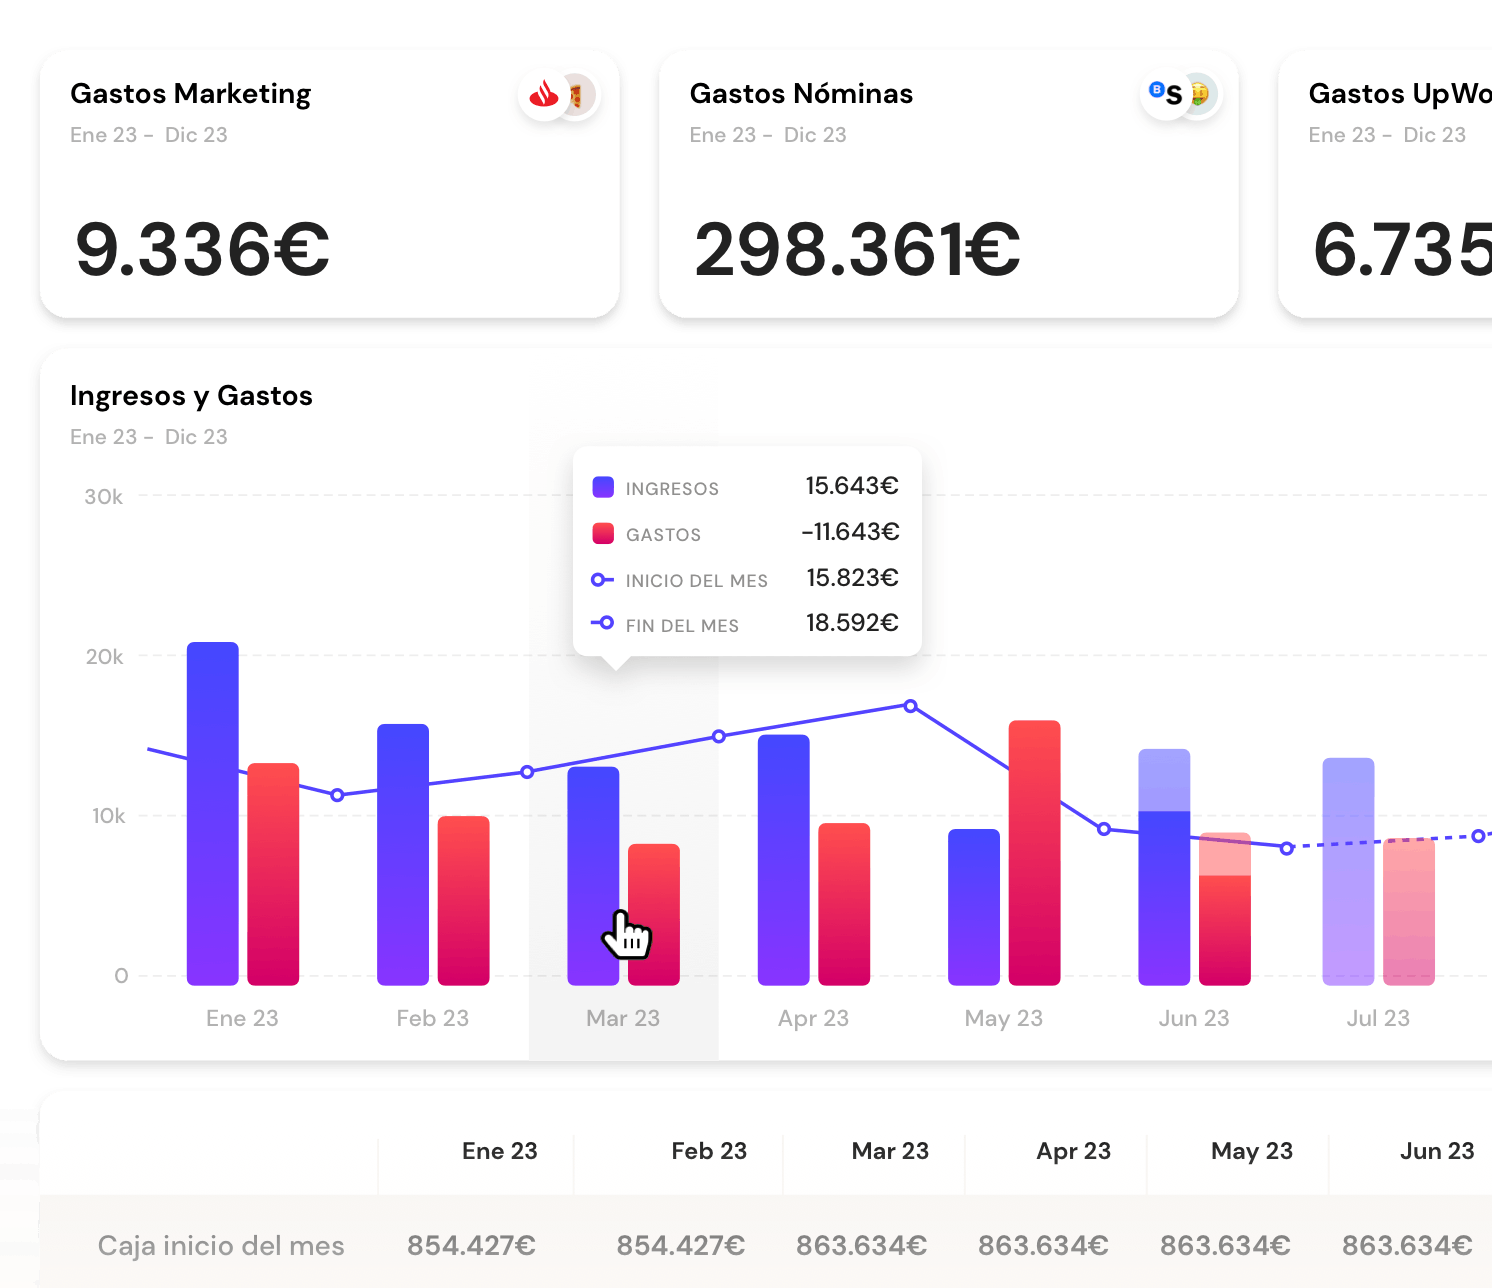The width and height of the screenshot is (1492, 1288).
Task: Click the circle data point above Jun 23
Action: tap(1103, 830)
